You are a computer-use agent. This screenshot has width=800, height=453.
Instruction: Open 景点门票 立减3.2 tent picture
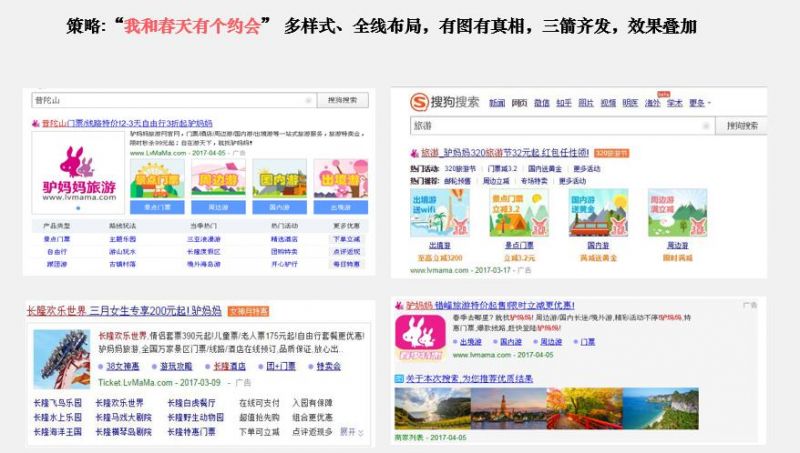[x=519, y=213]
